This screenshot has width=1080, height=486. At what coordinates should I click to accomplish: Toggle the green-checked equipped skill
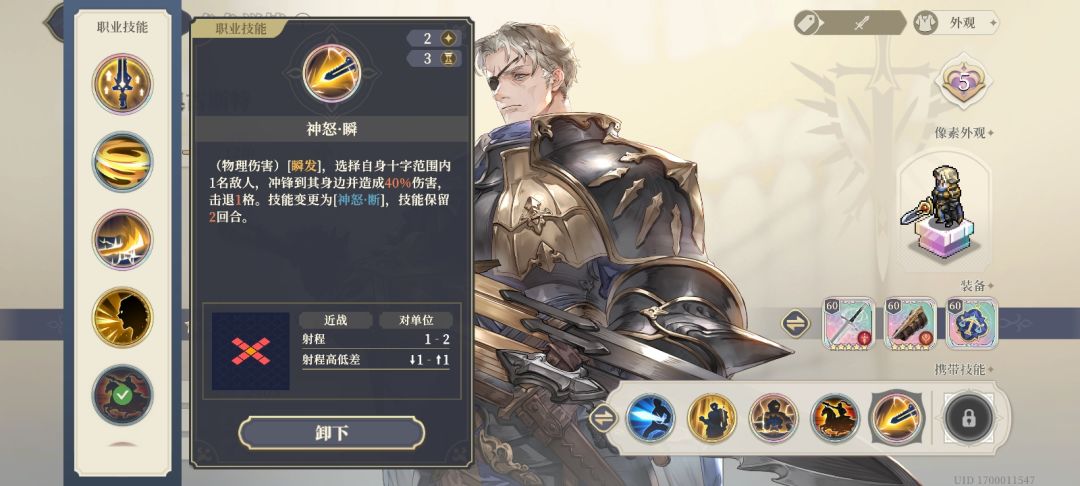123,394
